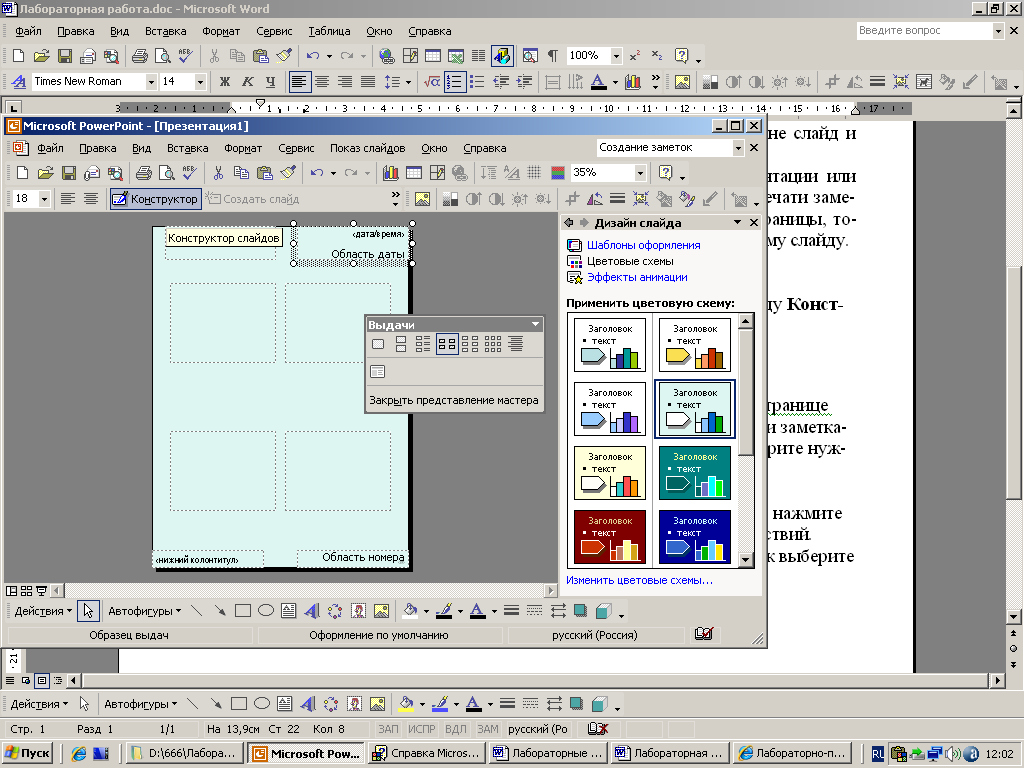Click PowerPoint Cut scissors icon
The height and width of the screenshot is (768, 1024).
click(218, 173)
